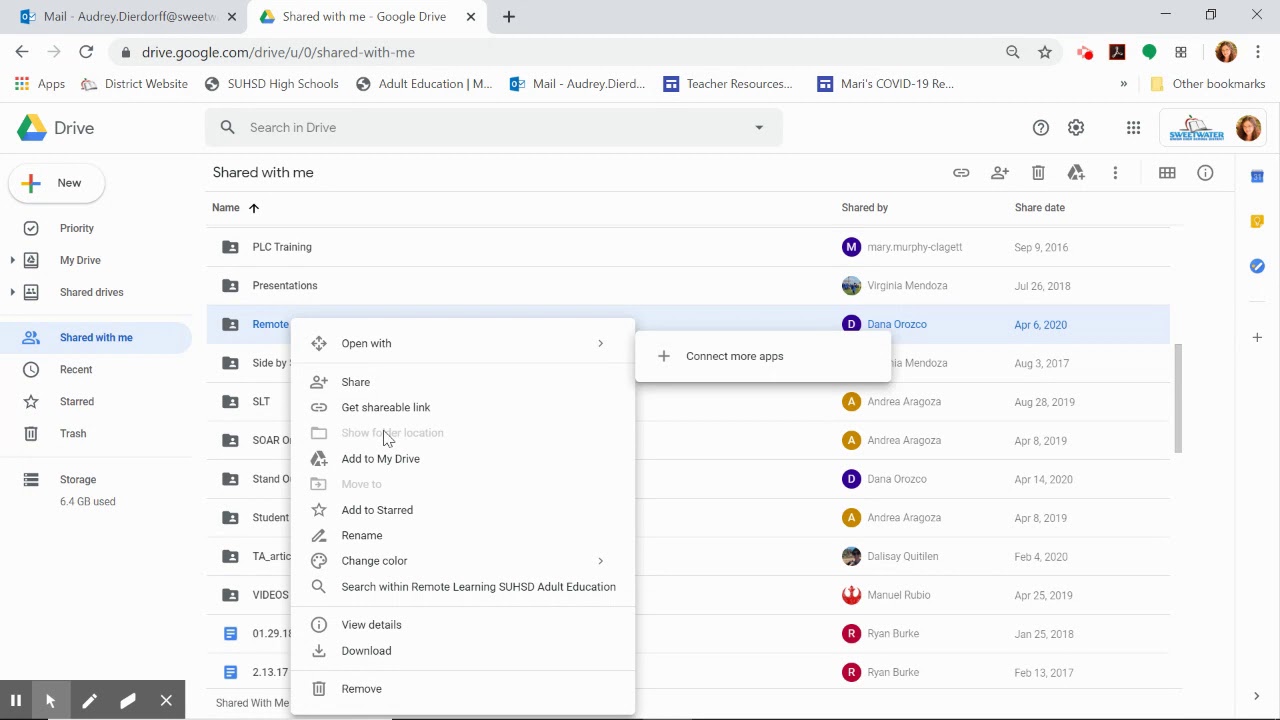Click the New button
This screenshot has height=720, width=1280.
[57, 183]
